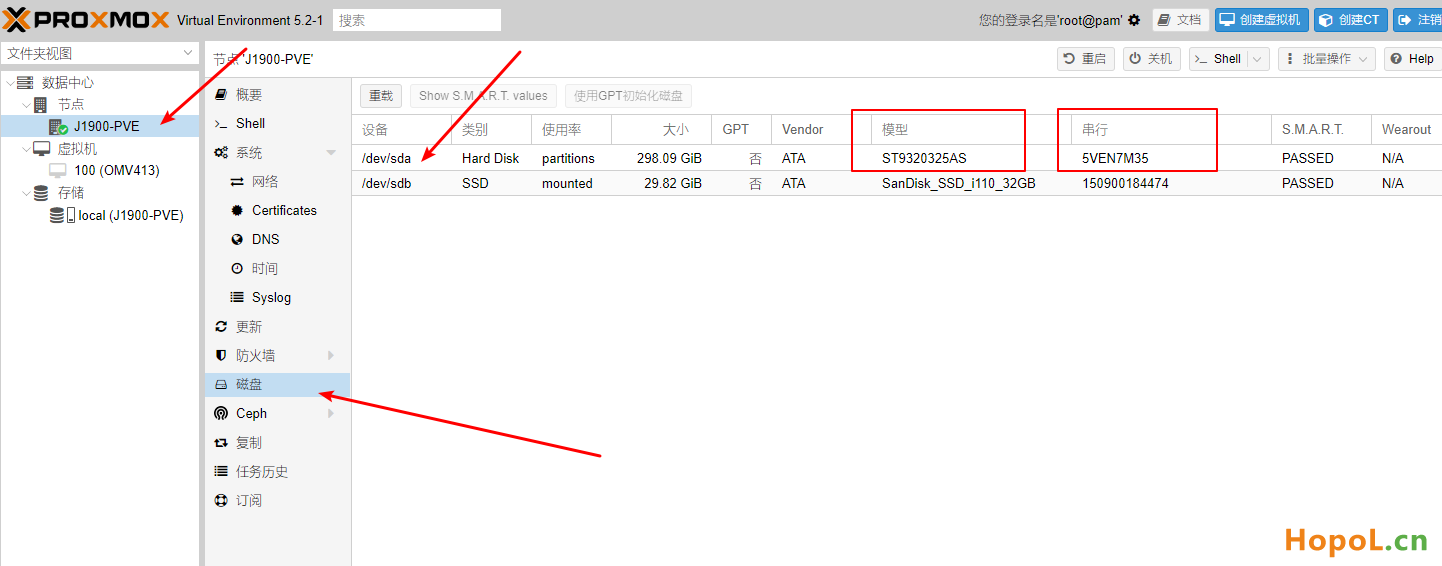
Task: Click the Certificates badge icon
Action: (x=237, y=211)
